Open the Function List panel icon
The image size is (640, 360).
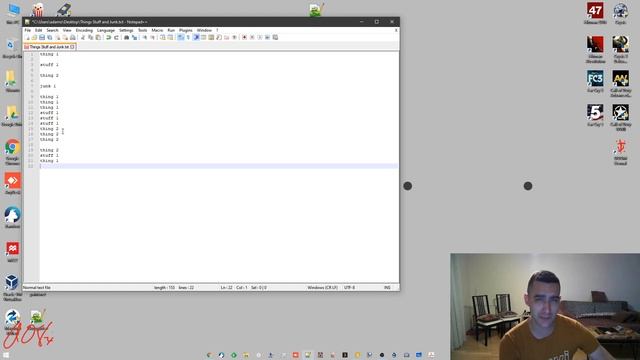[219, 37]
